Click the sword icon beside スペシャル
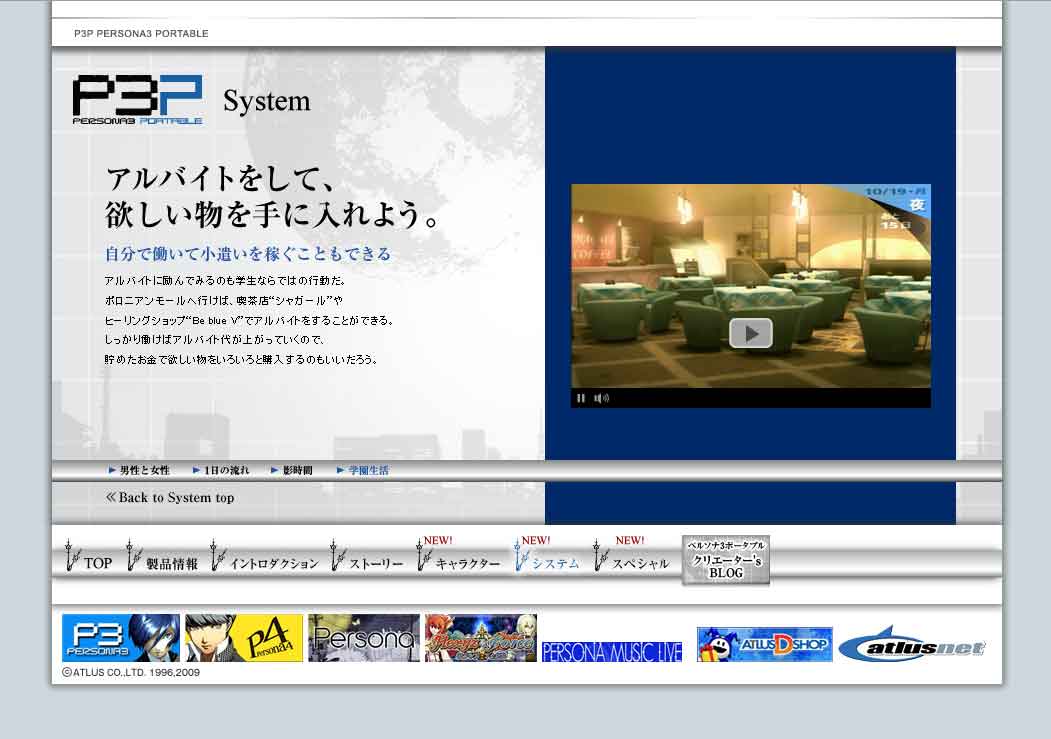The width and height of the screenshot is (1051, 739). [x=601, y=555]
